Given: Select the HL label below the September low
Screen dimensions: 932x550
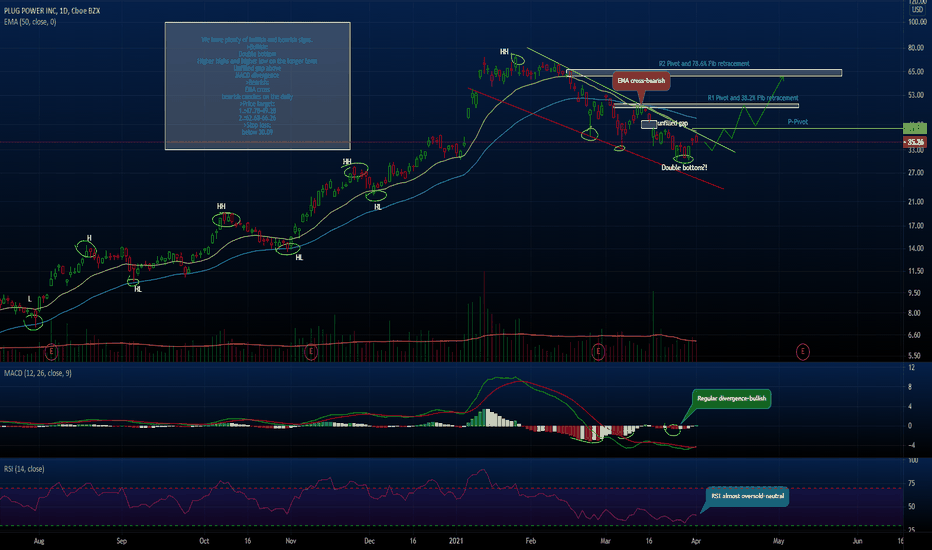Looking at the screenshot, I should pyautogui.click(x=138, y=289).
